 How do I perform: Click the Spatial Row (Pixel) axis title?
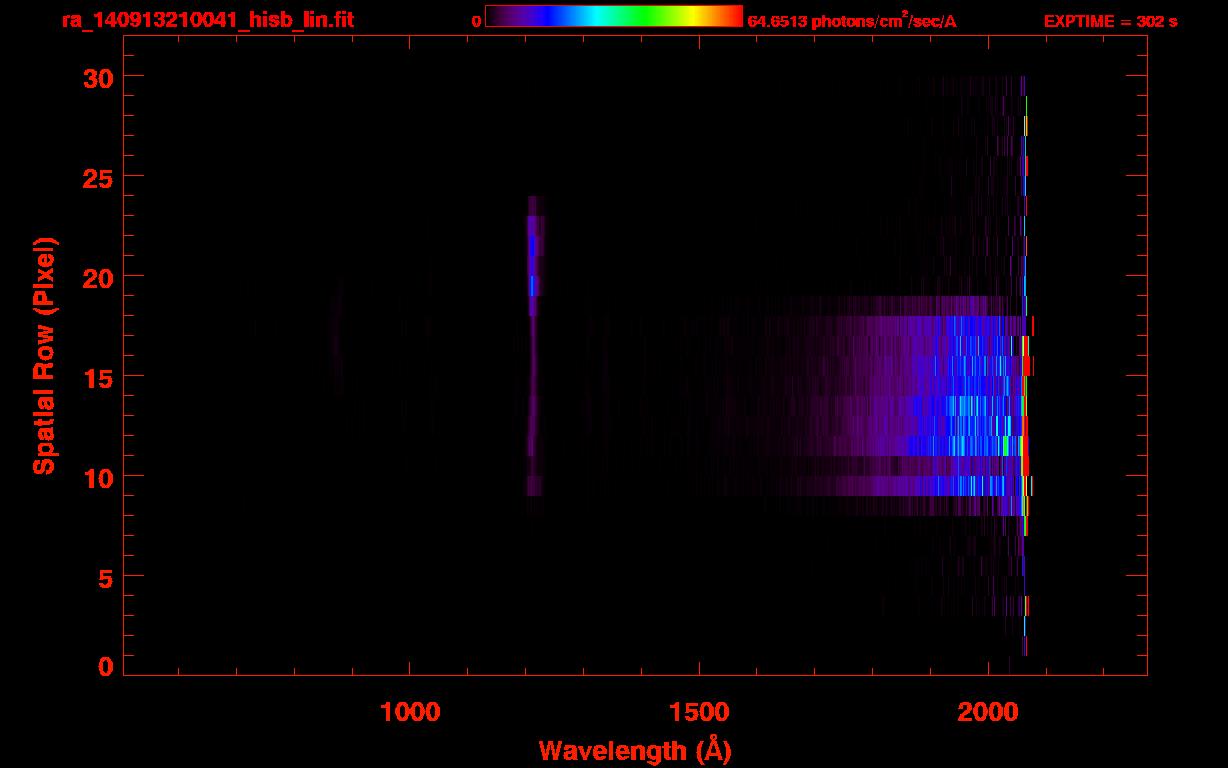[x=44, y=356]
